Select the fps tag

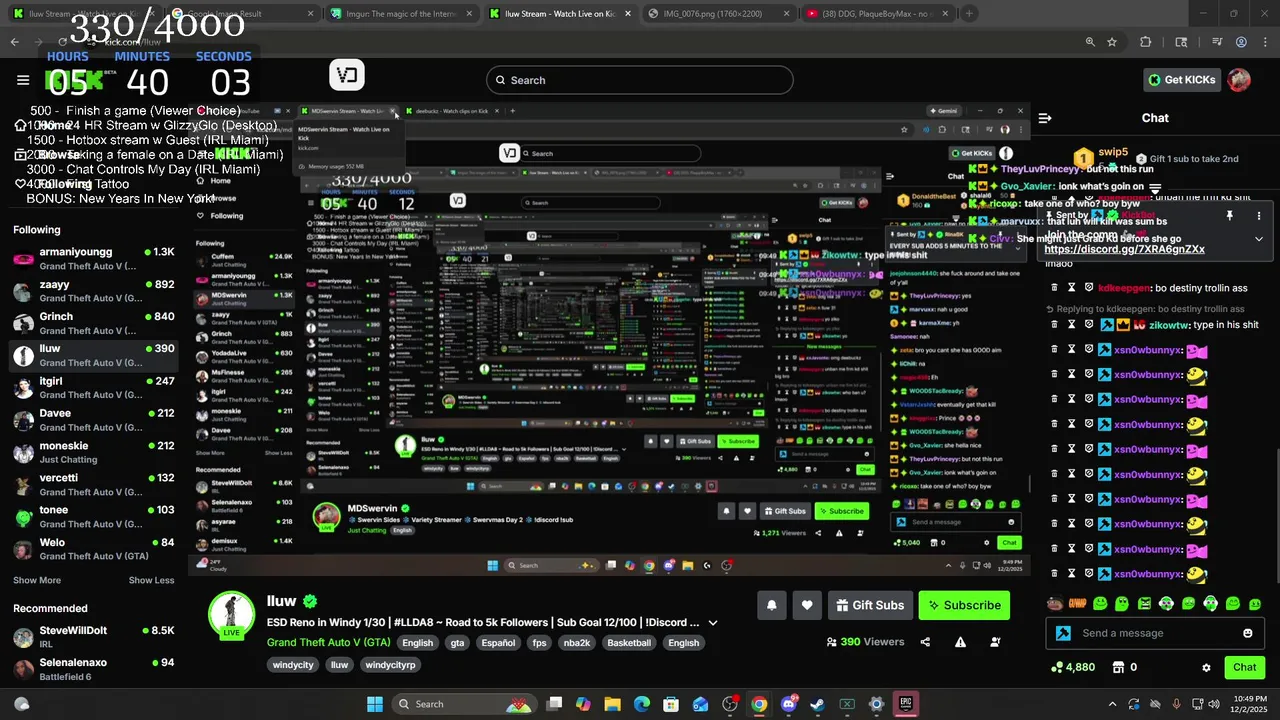click(x=539, y=643)
